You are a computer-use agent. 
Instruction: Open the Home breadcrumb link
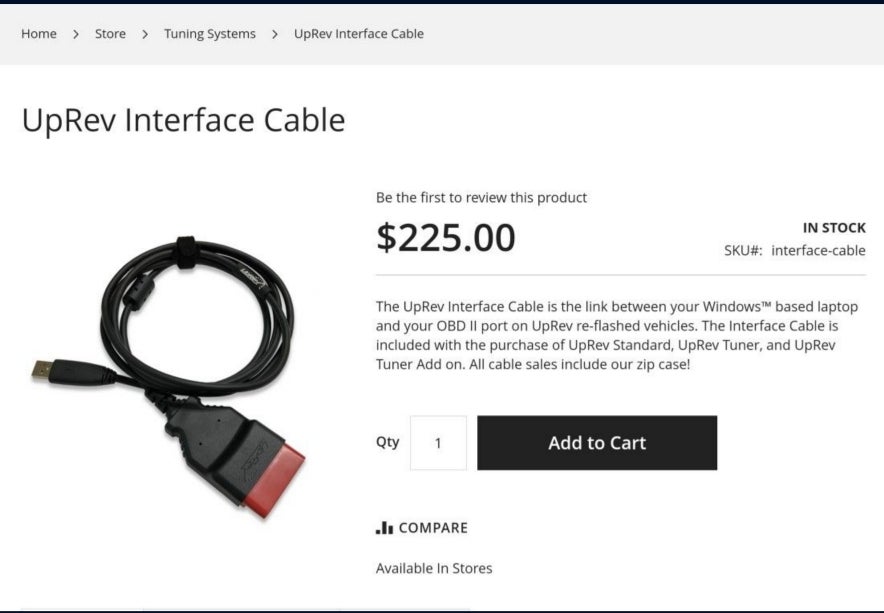click(39, 33)
